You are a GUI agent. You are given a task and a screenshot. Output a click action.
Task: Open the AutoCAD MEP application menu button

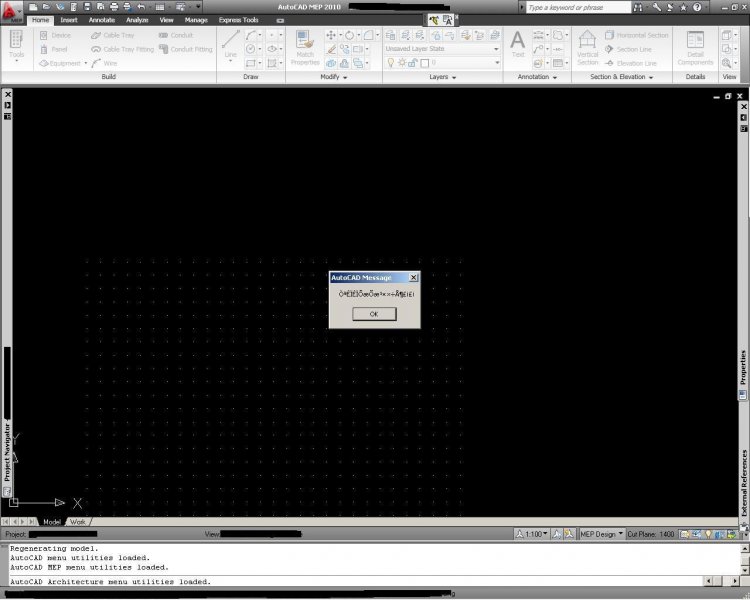click(11, 12)
